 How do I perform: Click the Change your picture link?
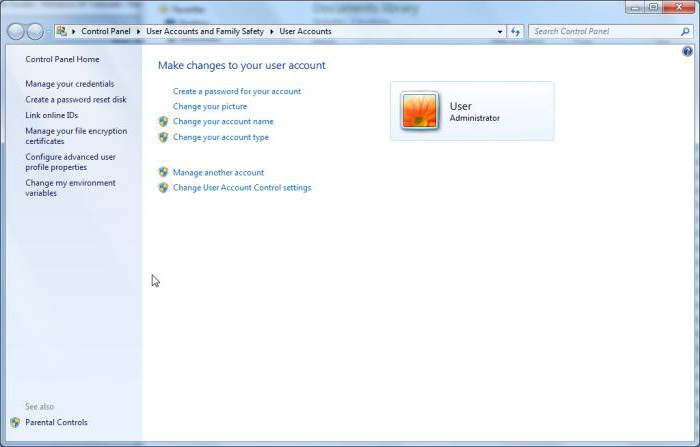[209, 106]
